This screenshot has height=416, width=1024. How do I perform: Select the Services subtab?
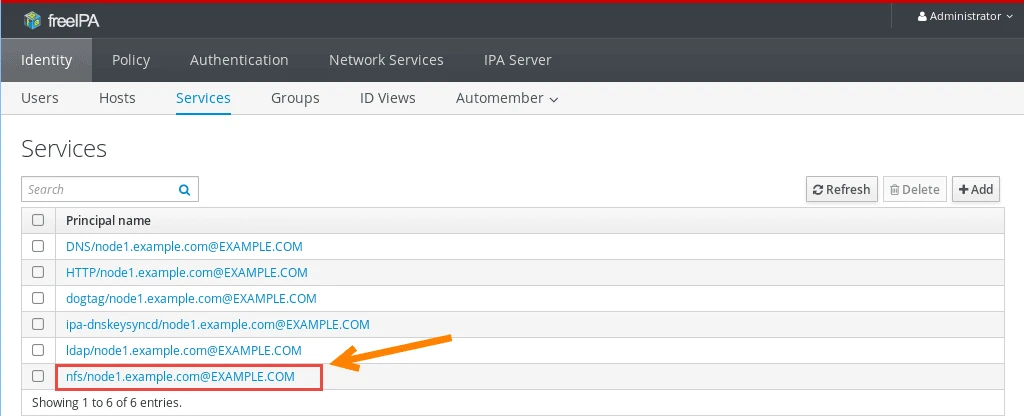pos(203,98)
